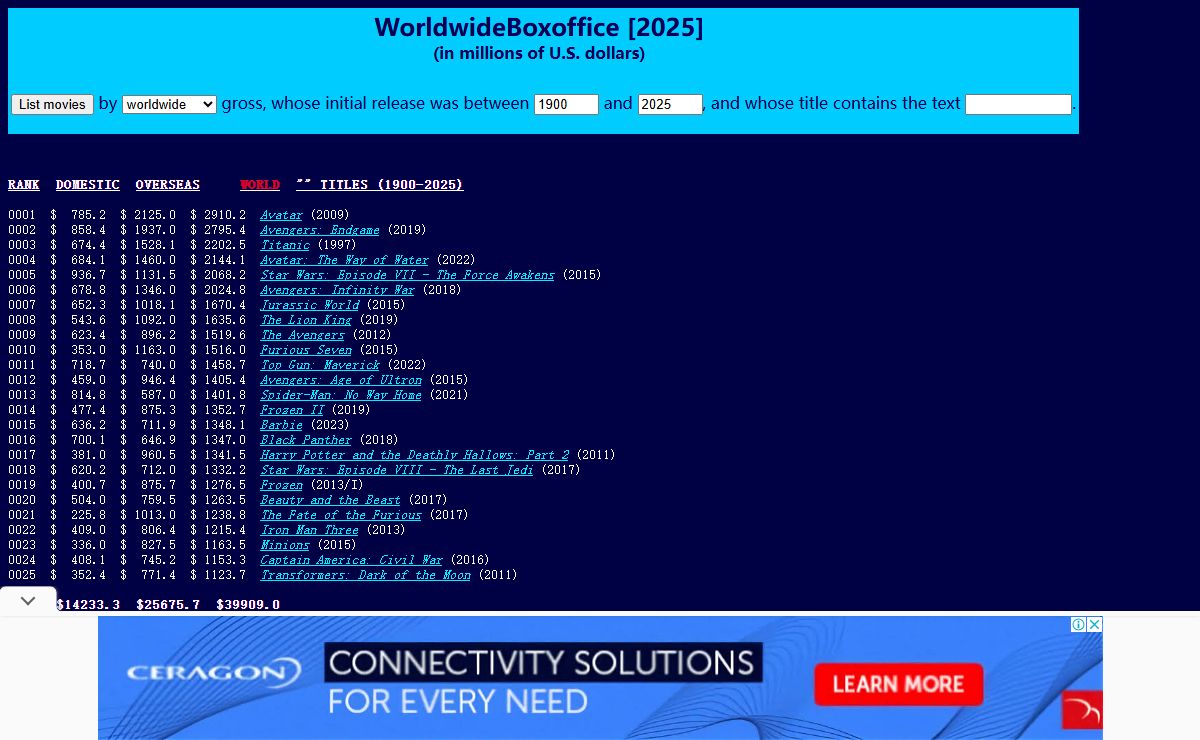
Task: Open Captain America: Civil War link
Action: point(351,560)
